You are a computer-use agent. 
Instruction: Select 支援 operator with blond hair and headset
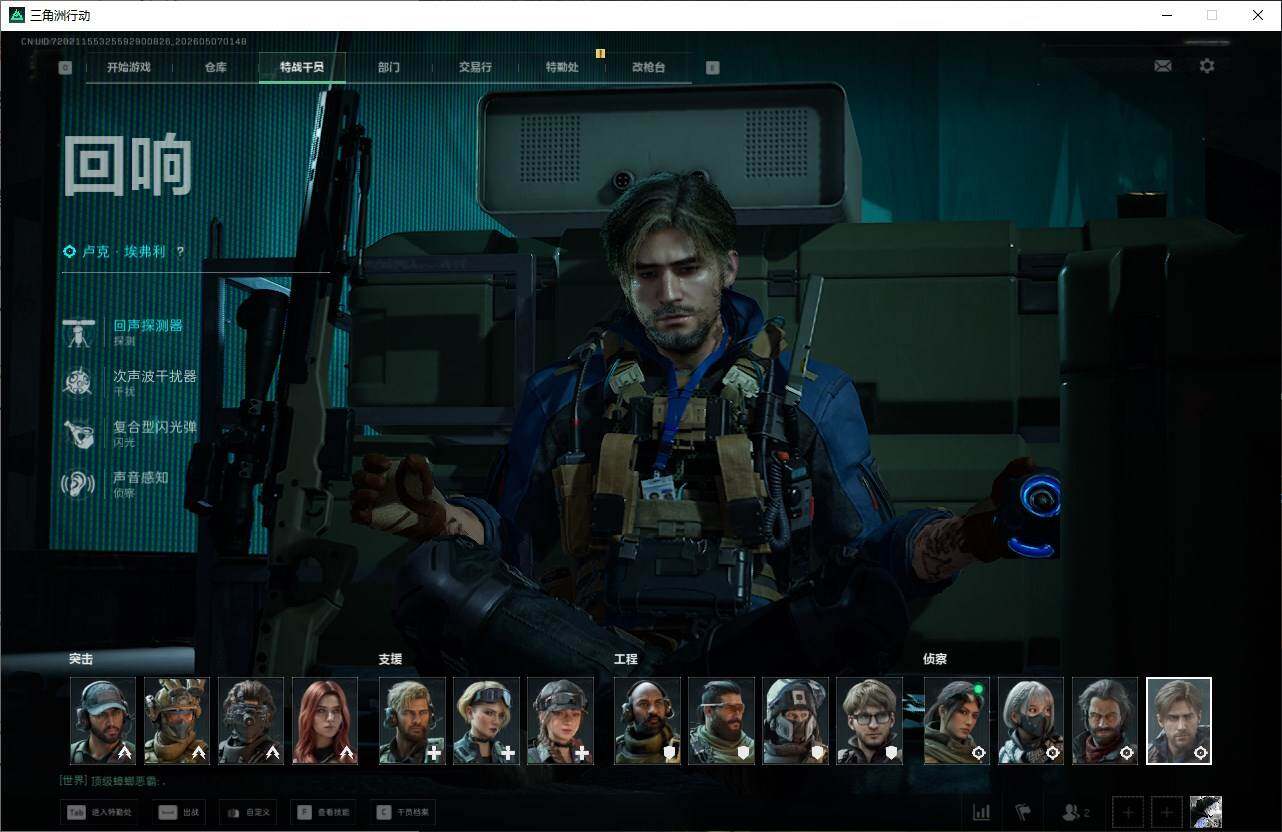pos(412,721)
